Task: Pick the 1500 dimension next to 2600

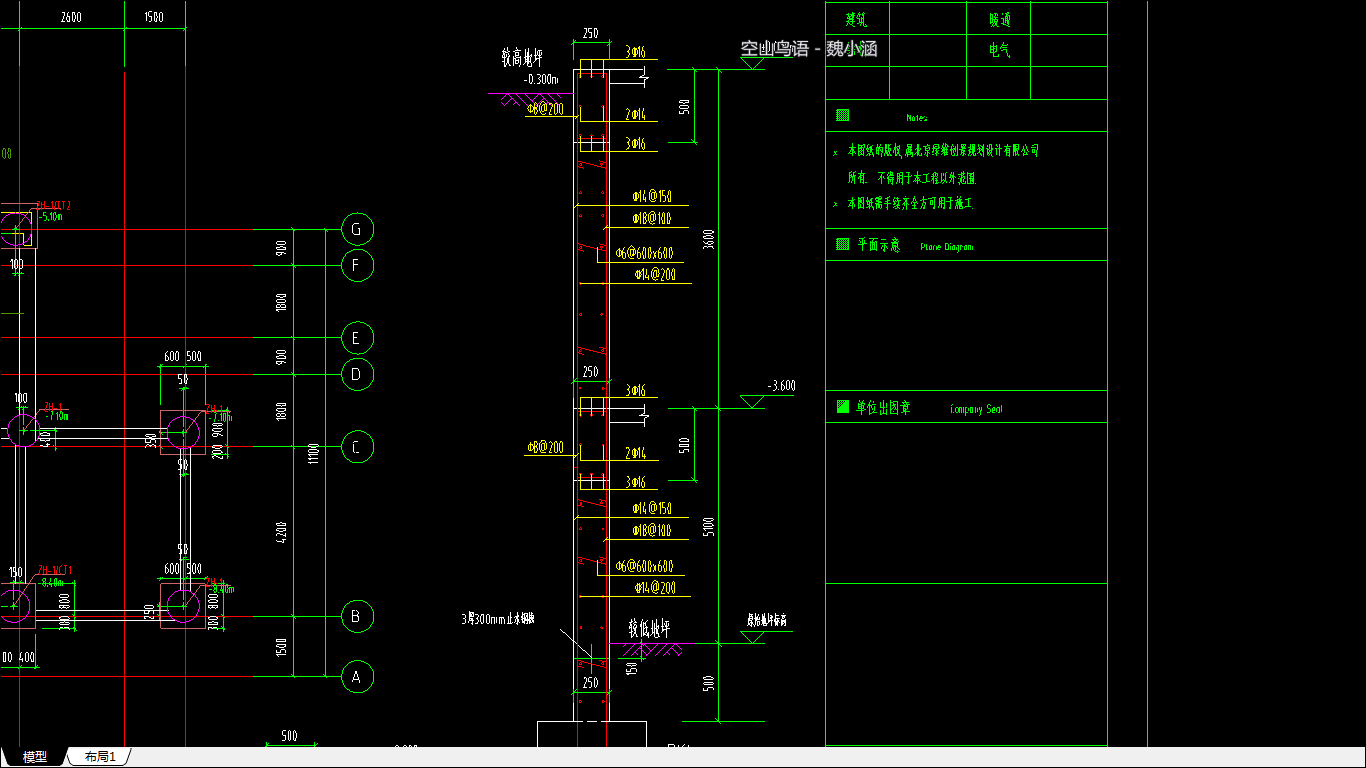Action: pos(154,17)
